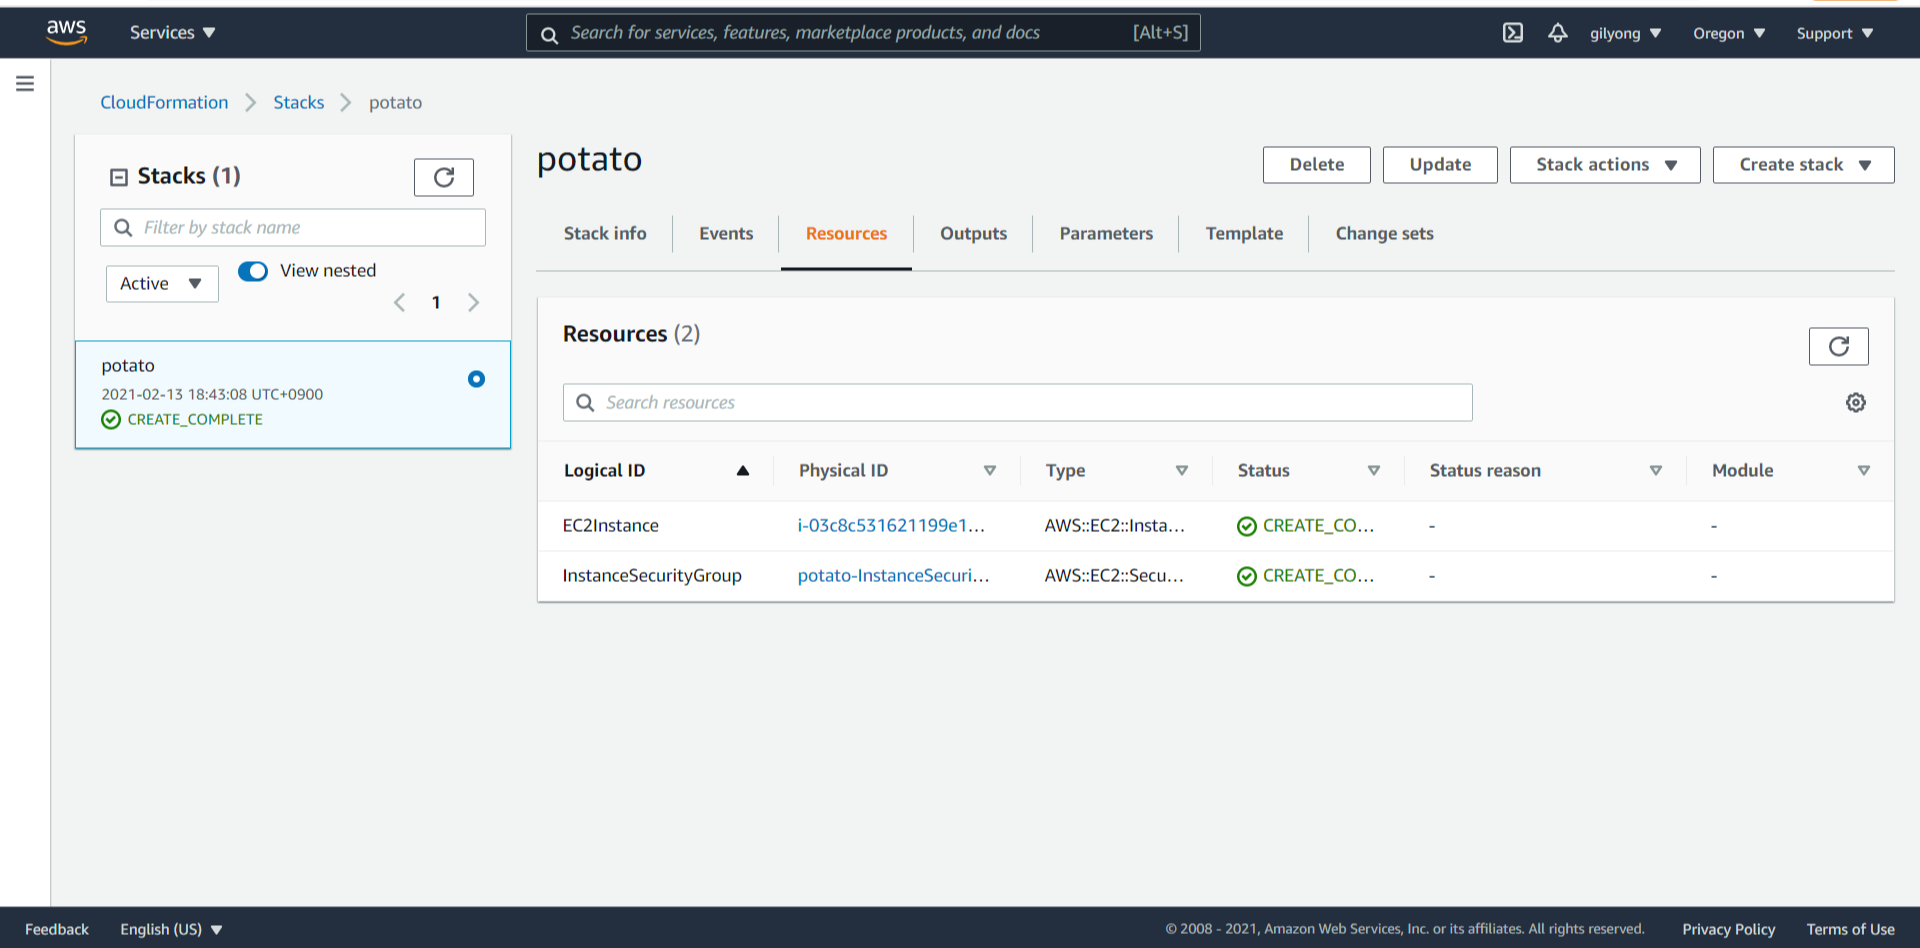Click the Update button
Viewport: 1920px width, 948px height.
point(1440,165)
